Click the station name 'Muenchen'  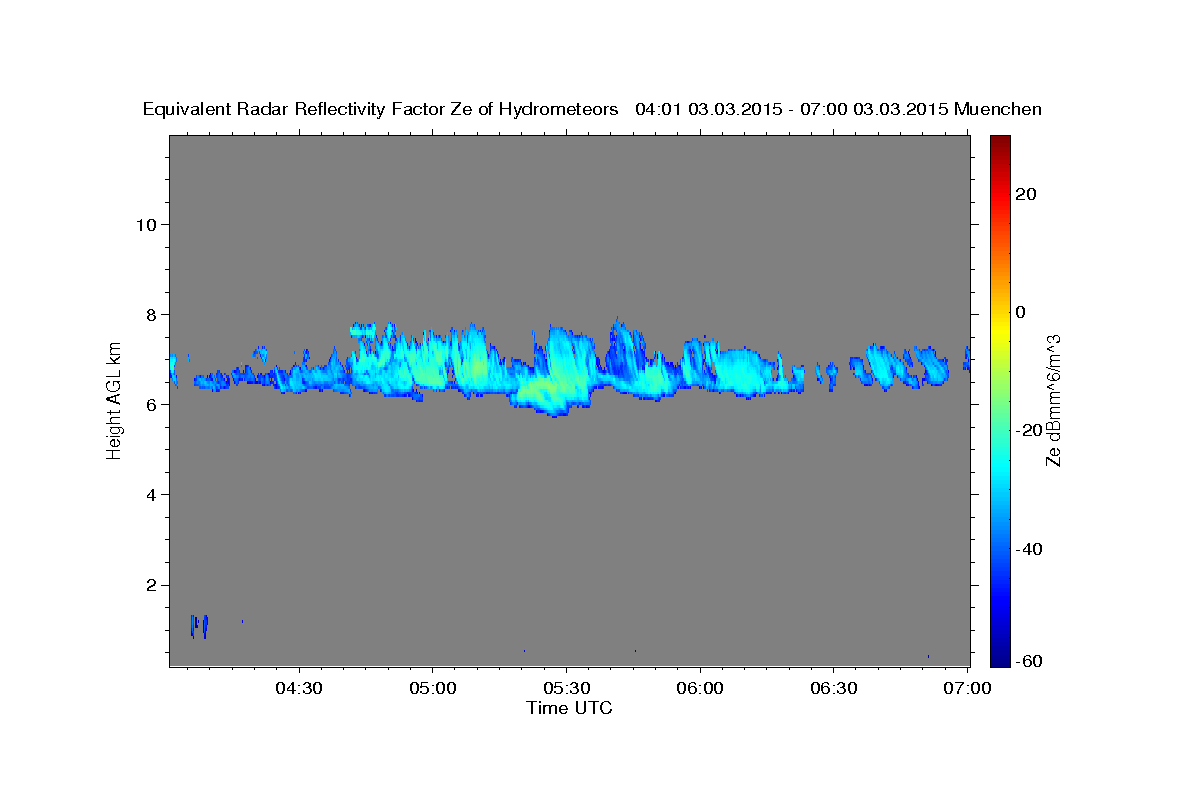click(x=998, y=110)
